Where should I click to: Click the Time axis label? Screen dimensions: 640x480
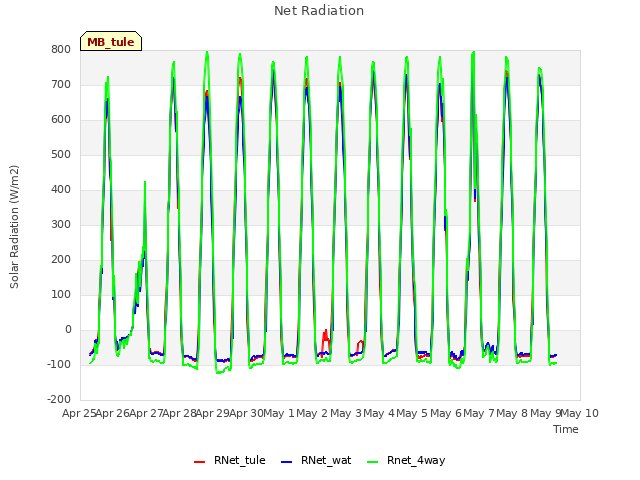click(566, 429)
